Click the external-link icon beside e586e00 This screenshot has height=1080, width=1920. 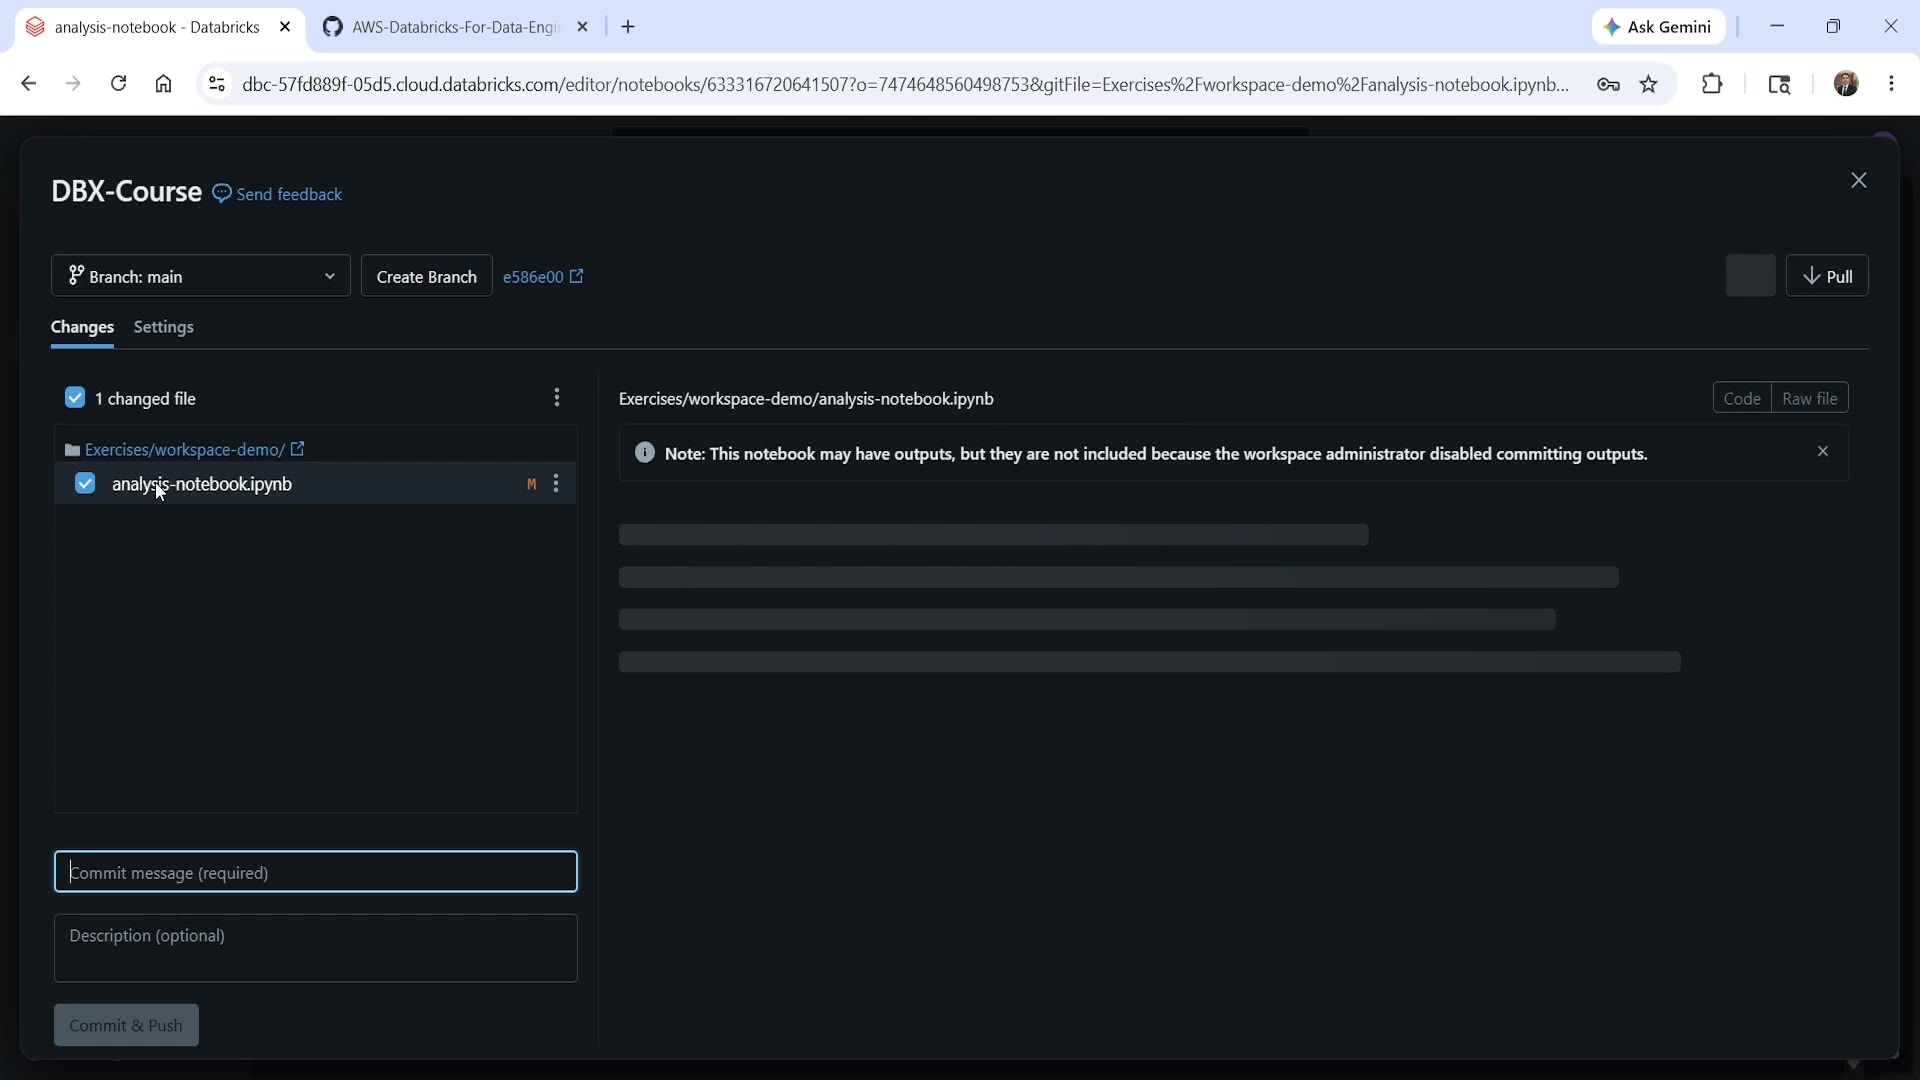tap(577, 276)
